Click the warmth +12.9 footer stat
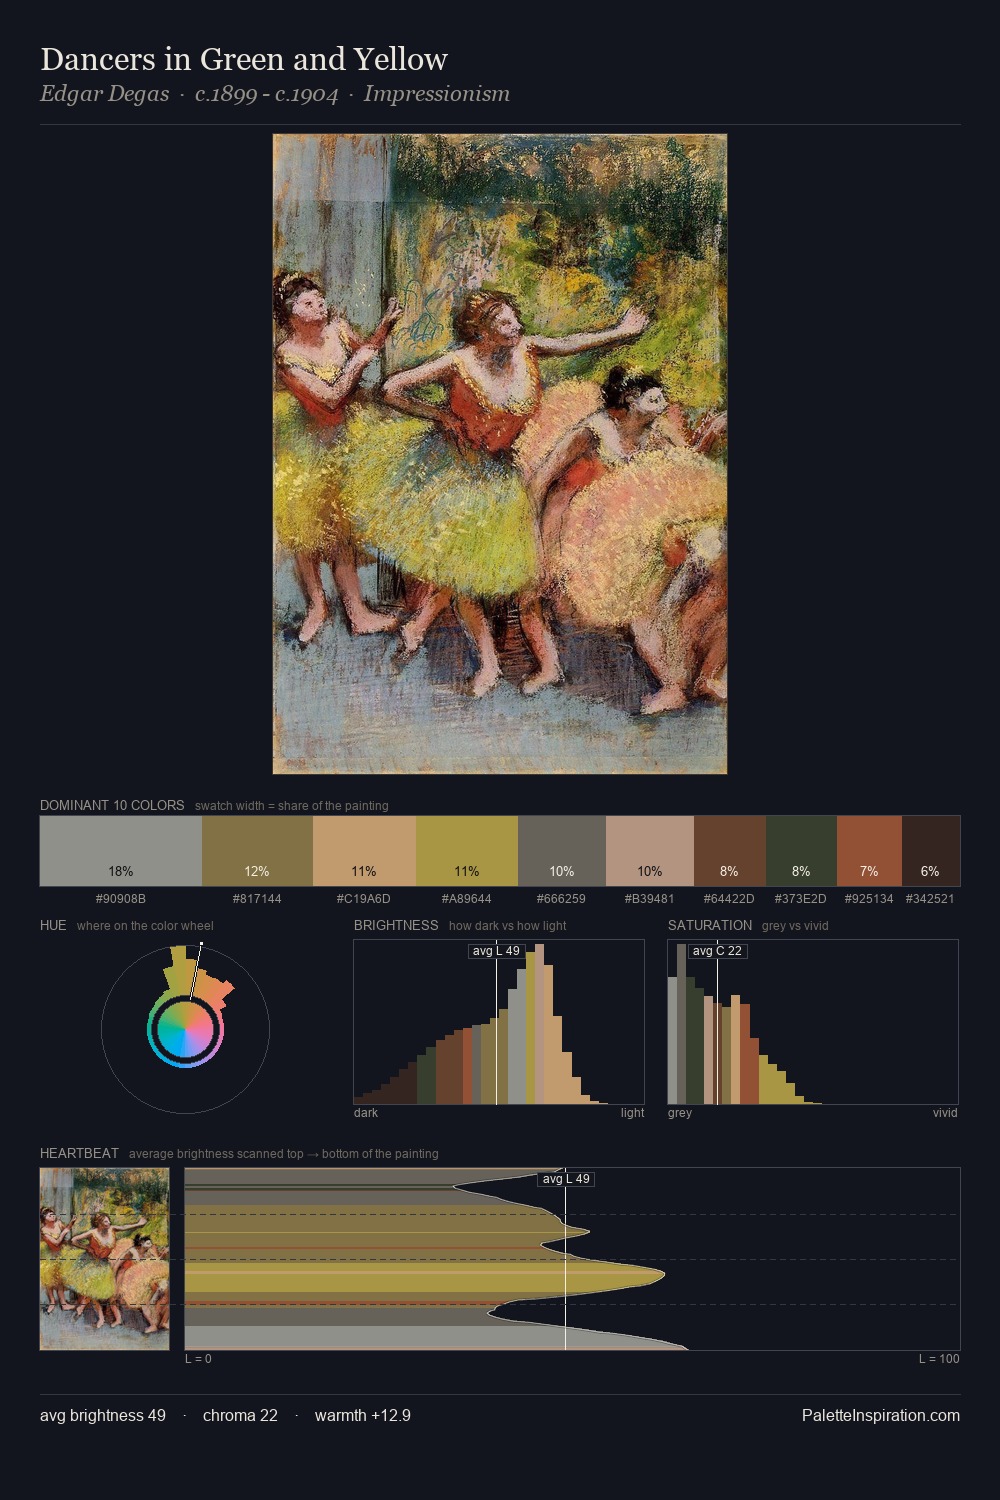 (363, 1415)
